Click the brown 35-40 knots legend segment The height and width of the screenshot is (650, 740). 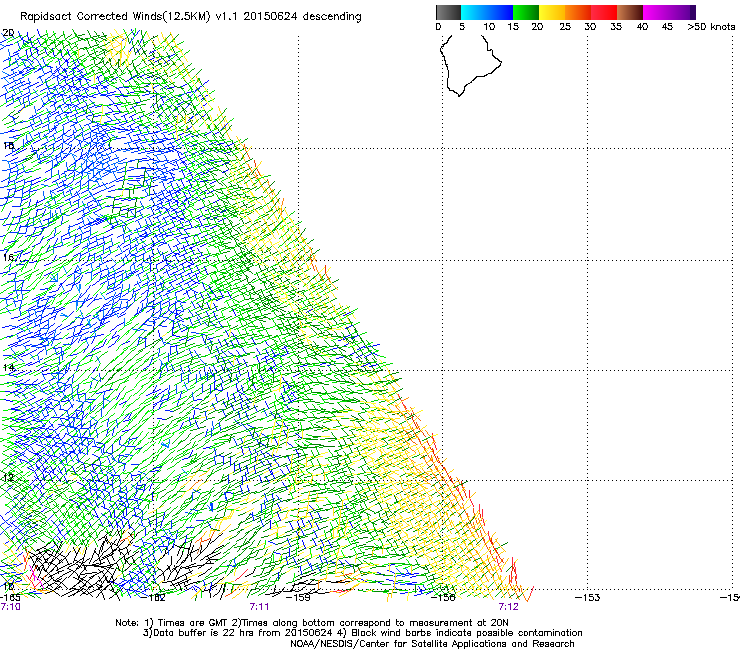(630, 12)
